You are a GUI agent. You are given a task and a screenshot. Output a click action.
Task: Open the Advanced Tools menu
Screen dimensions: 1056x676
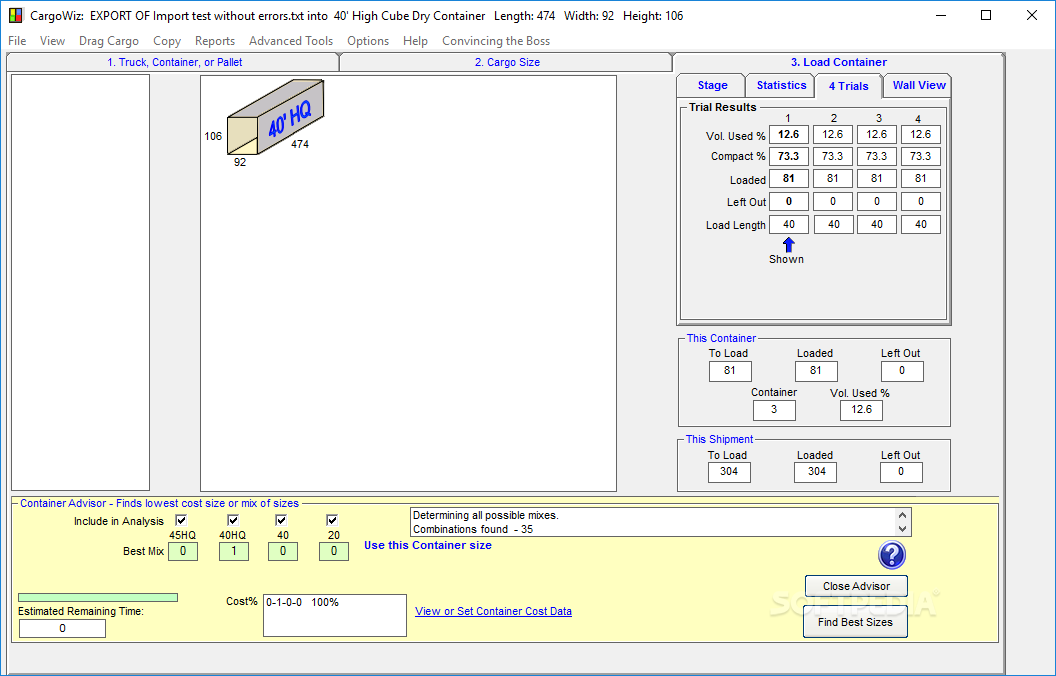coord(291,41)
